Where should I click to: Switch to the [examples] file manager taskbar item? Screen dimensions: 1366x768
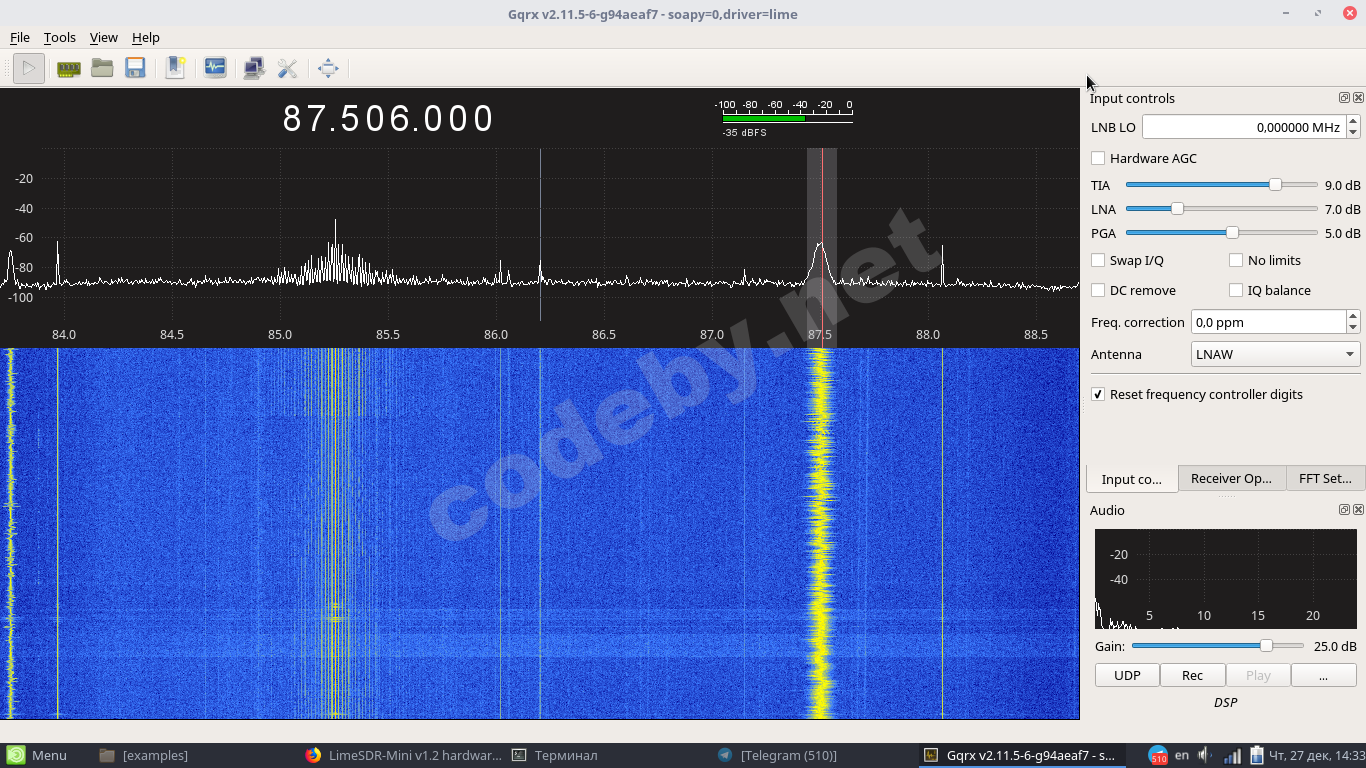point(145,755)
